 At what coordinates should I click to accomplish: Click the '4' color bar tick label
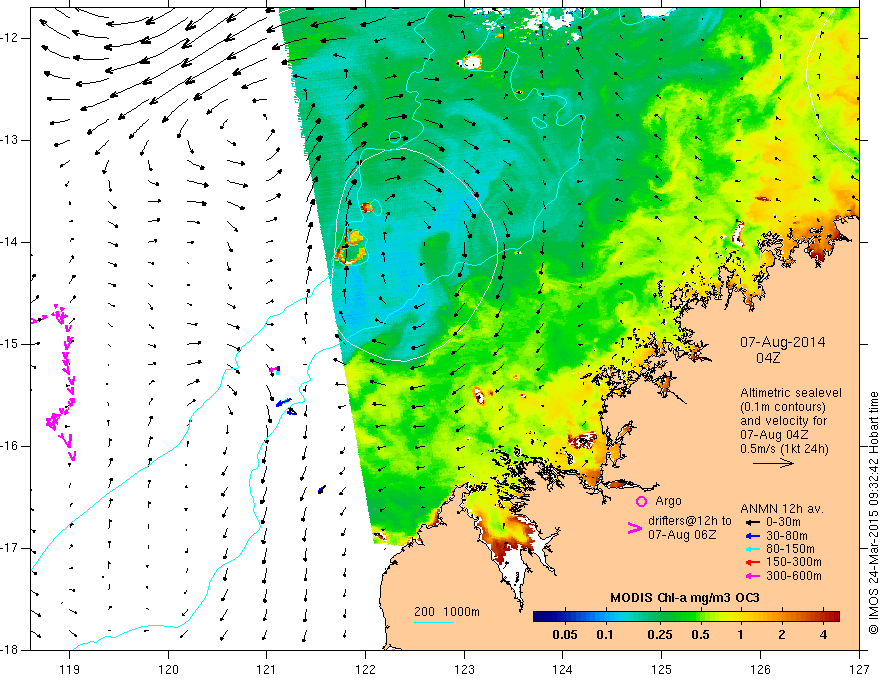click(x=823, y=635)
